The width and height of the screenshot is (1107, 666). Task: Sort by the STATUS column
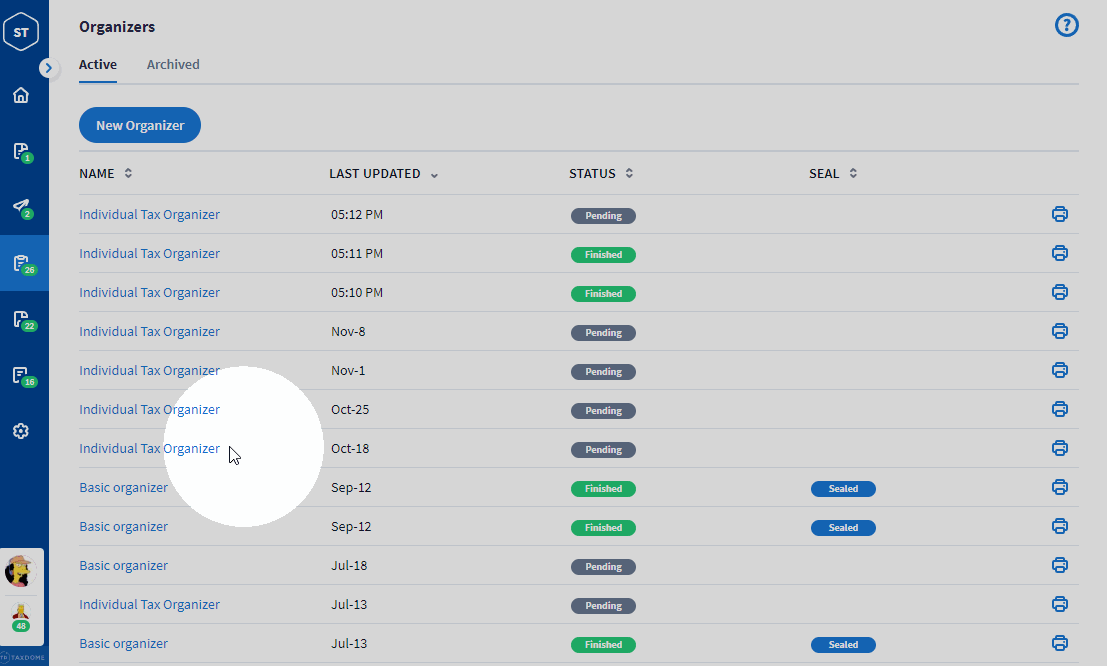[x=601, y=173]
